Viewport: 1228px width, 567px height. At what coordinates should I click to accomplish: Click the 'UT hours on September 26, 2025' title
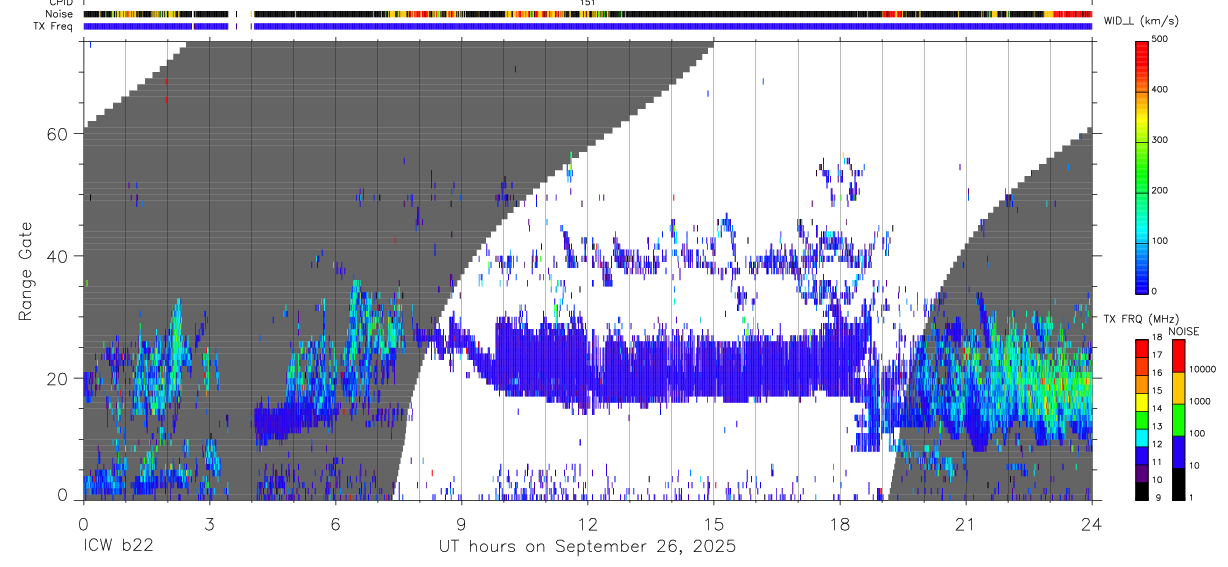(x=587, y=547)
